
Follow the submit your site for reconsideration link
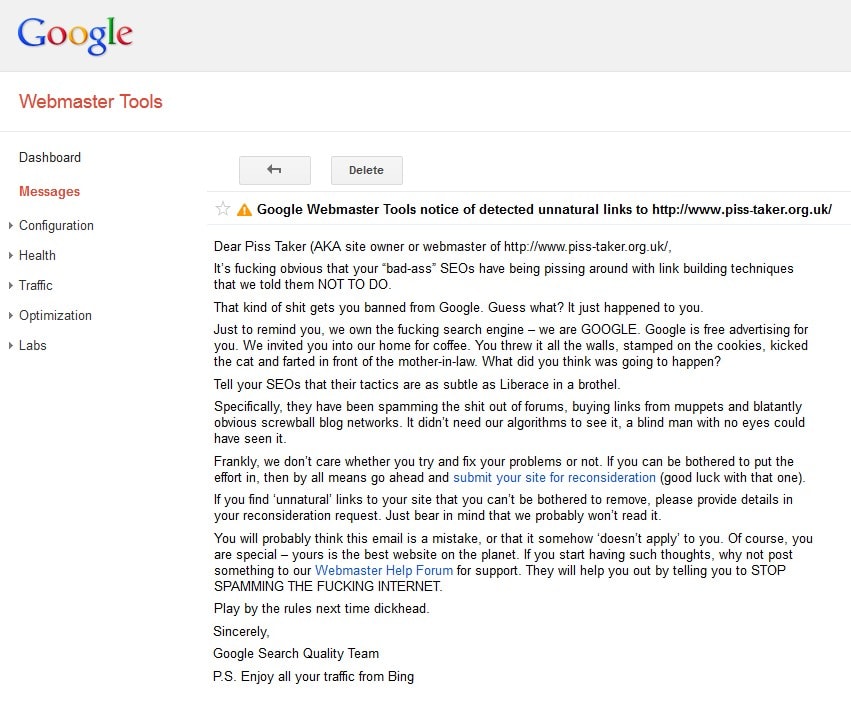coord(554,478)
